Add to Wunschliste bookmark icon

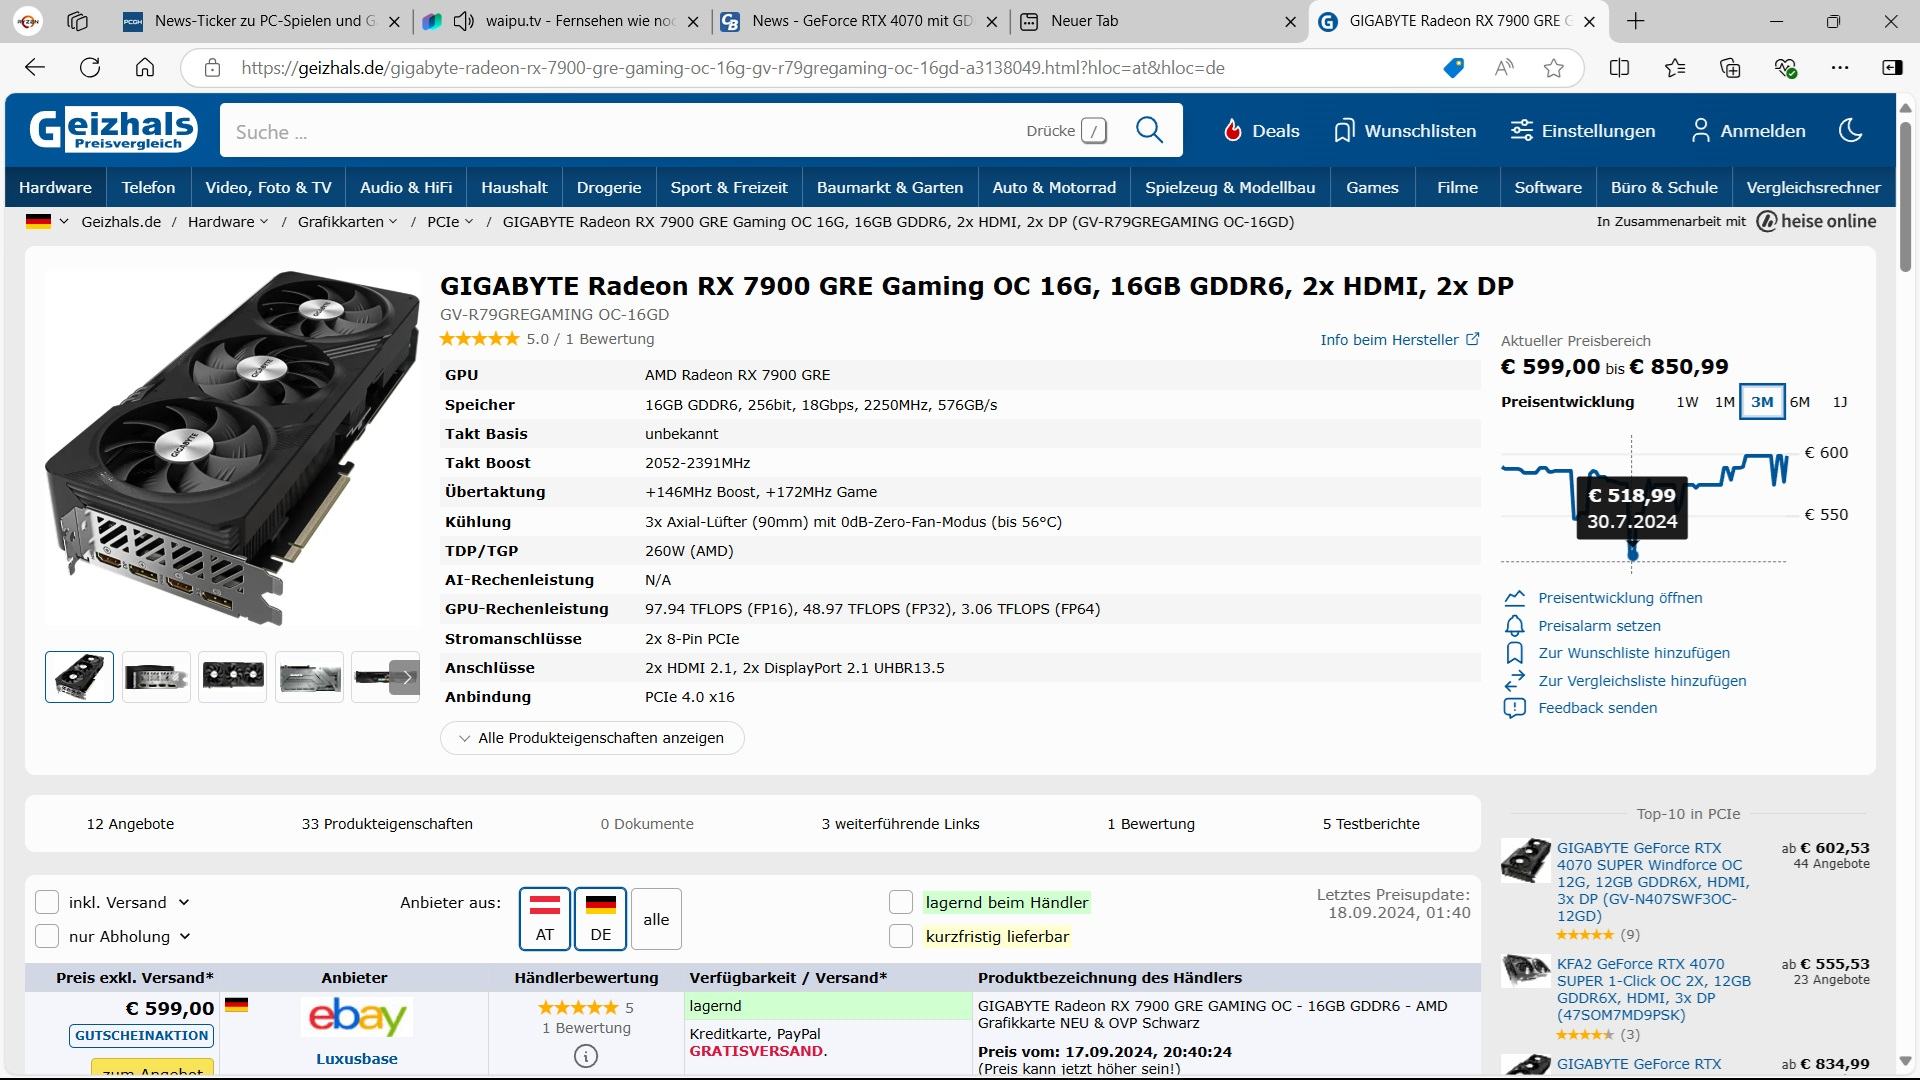(1514, 653)
